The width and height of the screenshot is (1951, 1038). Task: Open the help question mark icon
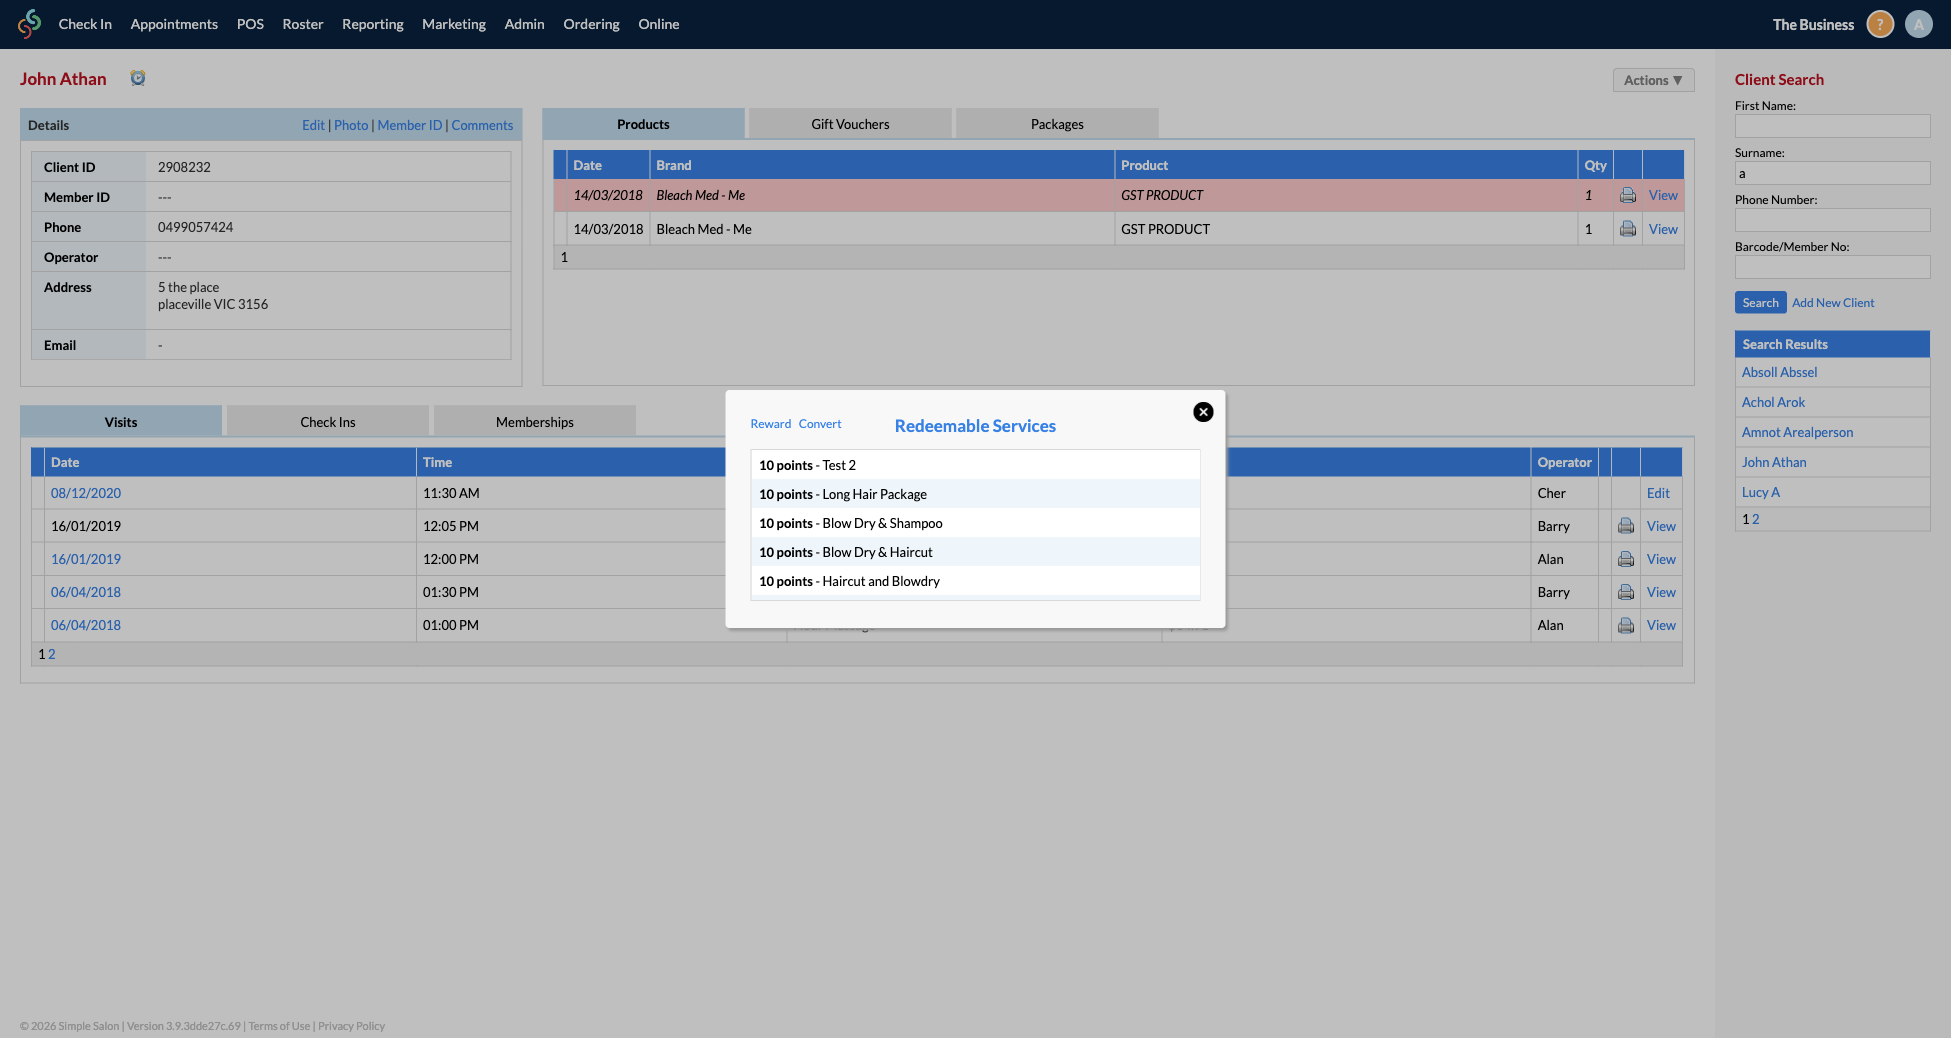[x=1879, y=24]
